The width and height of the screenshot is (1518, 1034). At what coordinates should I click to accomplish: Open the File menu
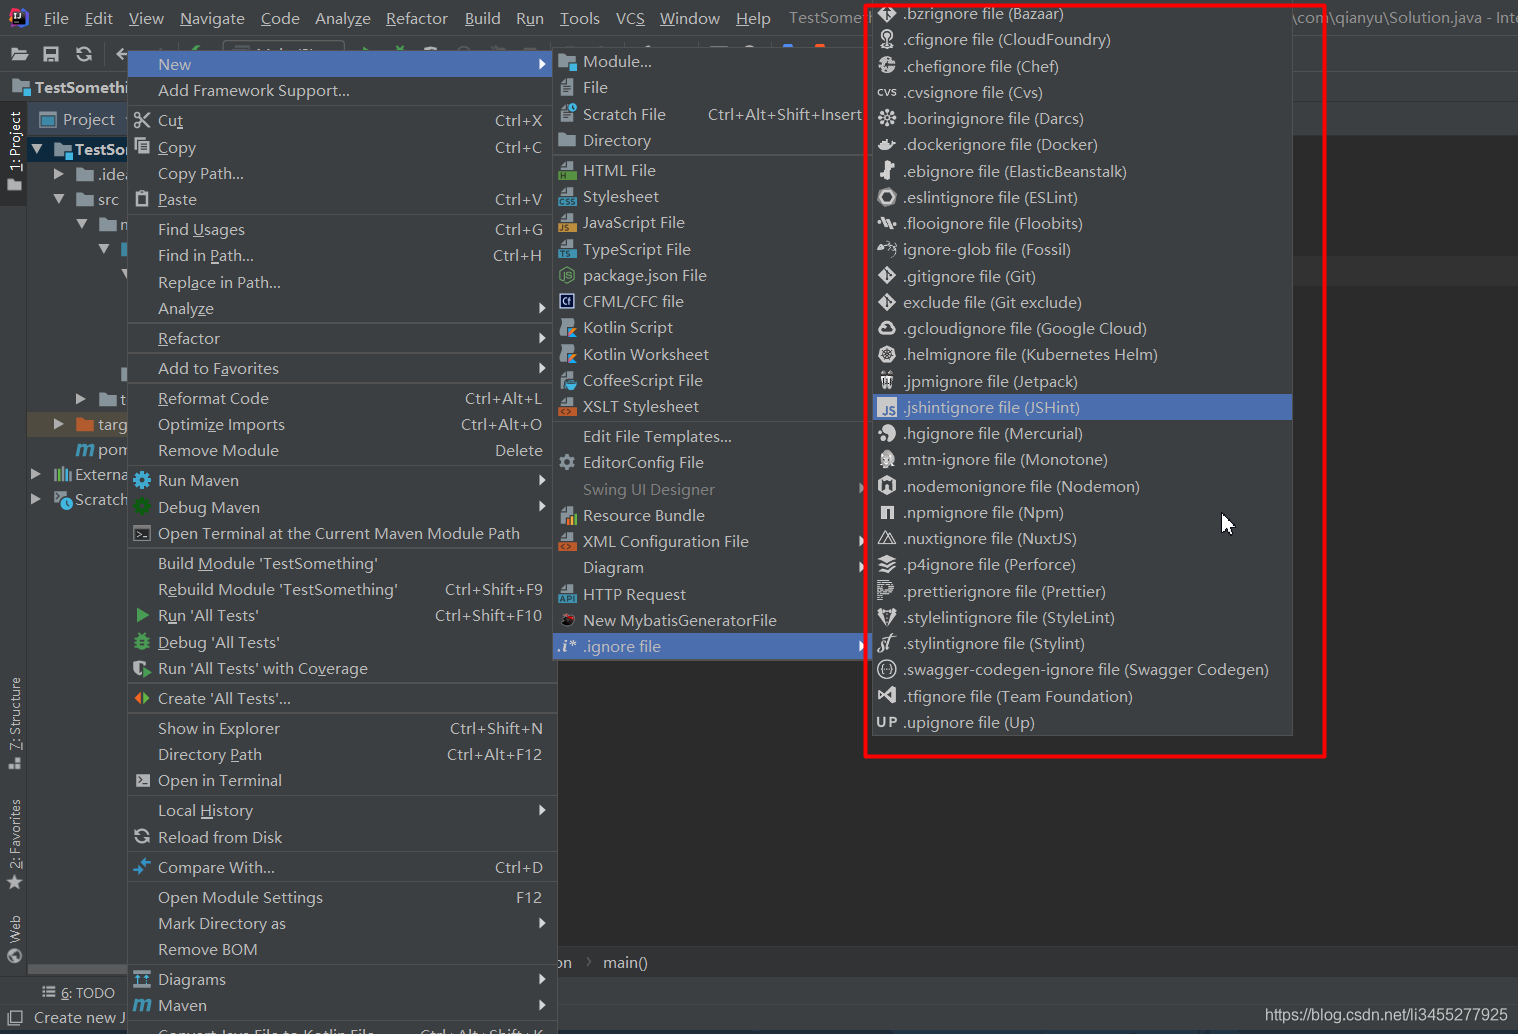[56, 18]
